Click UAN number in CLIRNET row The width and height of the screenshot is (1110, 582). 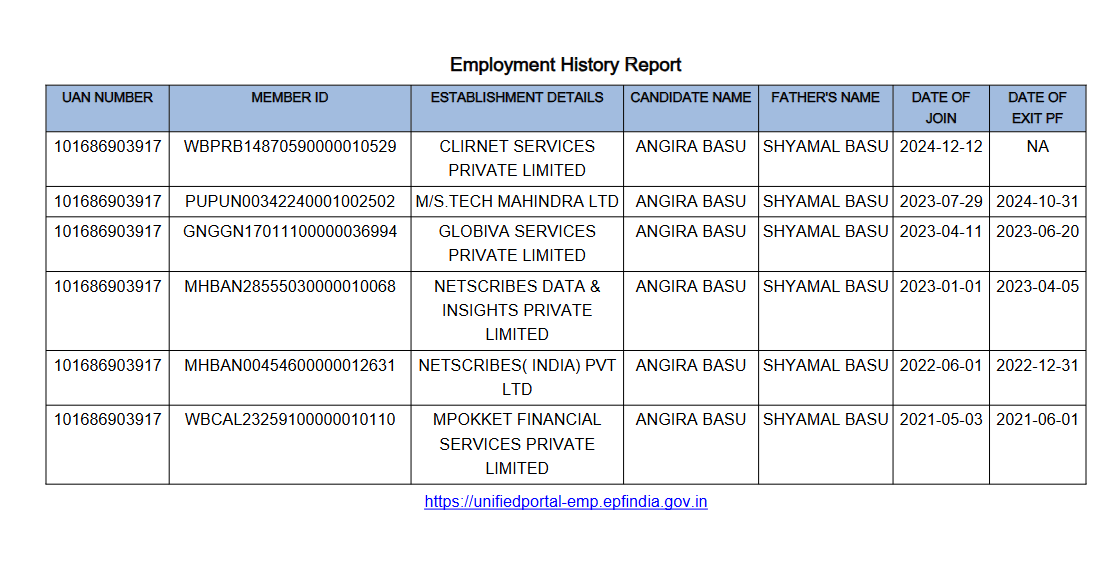click(108, 147)
